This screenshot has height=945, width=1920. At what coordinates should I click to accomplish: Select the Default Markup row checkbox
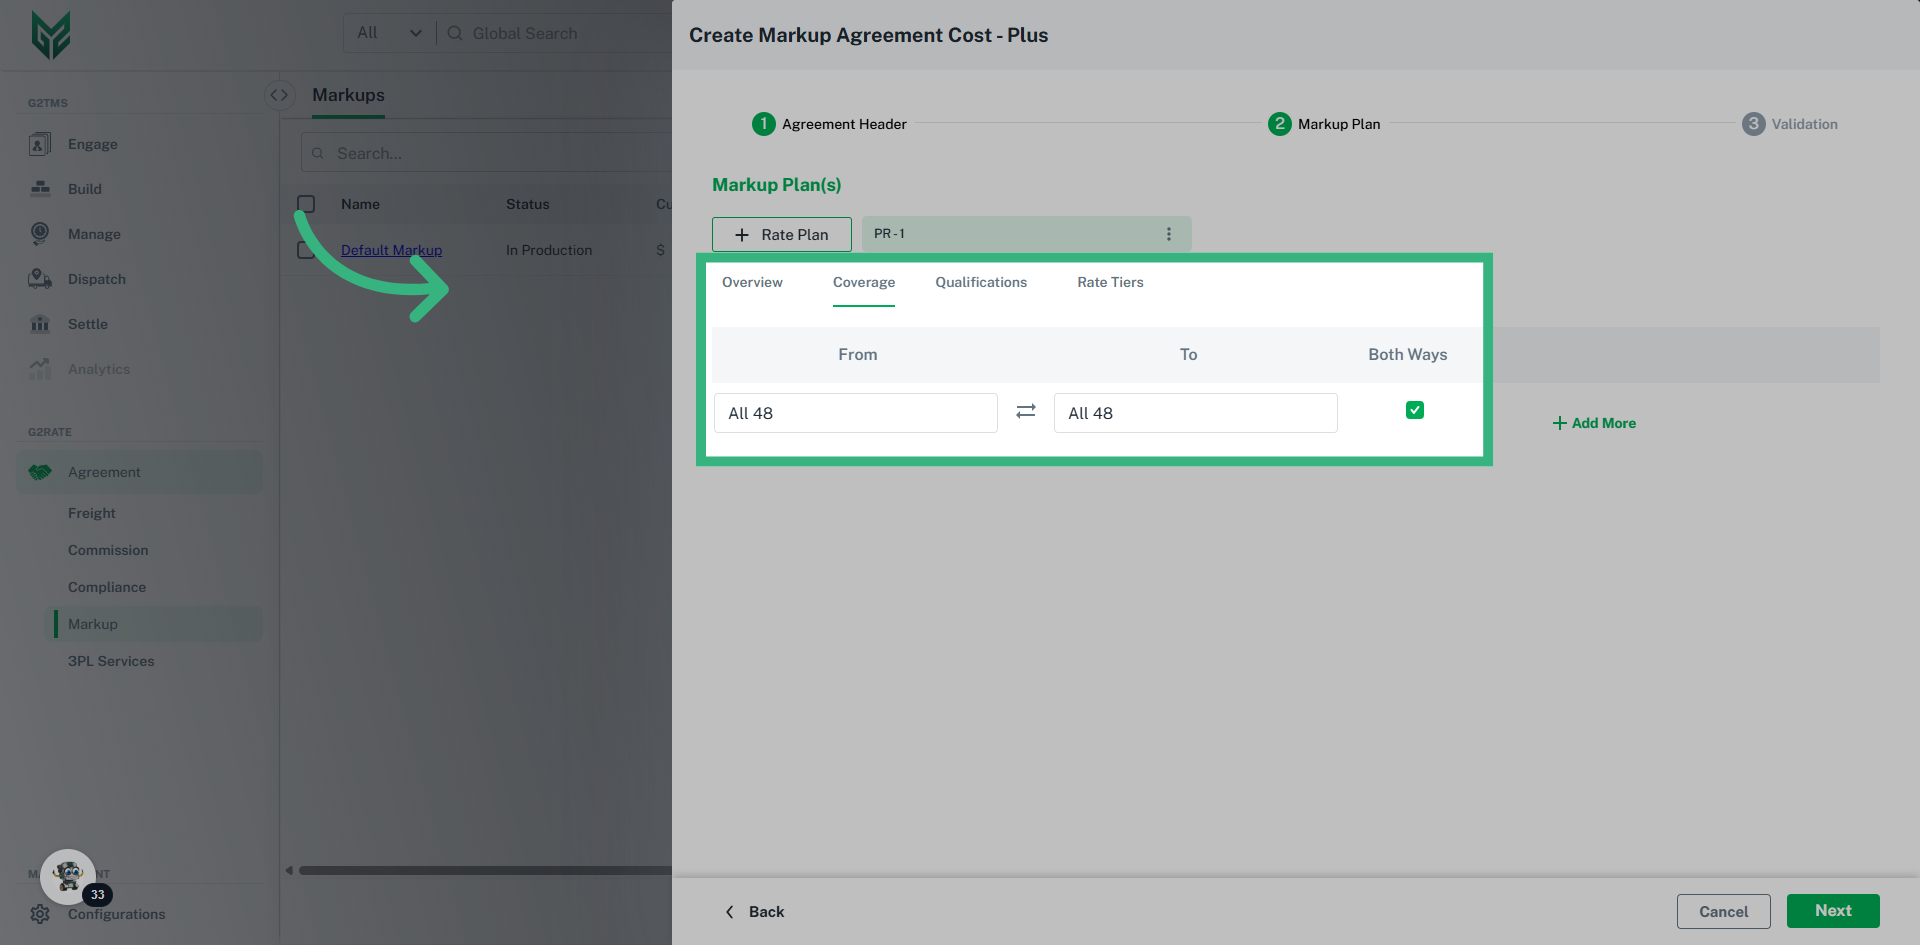coord(306,250)
